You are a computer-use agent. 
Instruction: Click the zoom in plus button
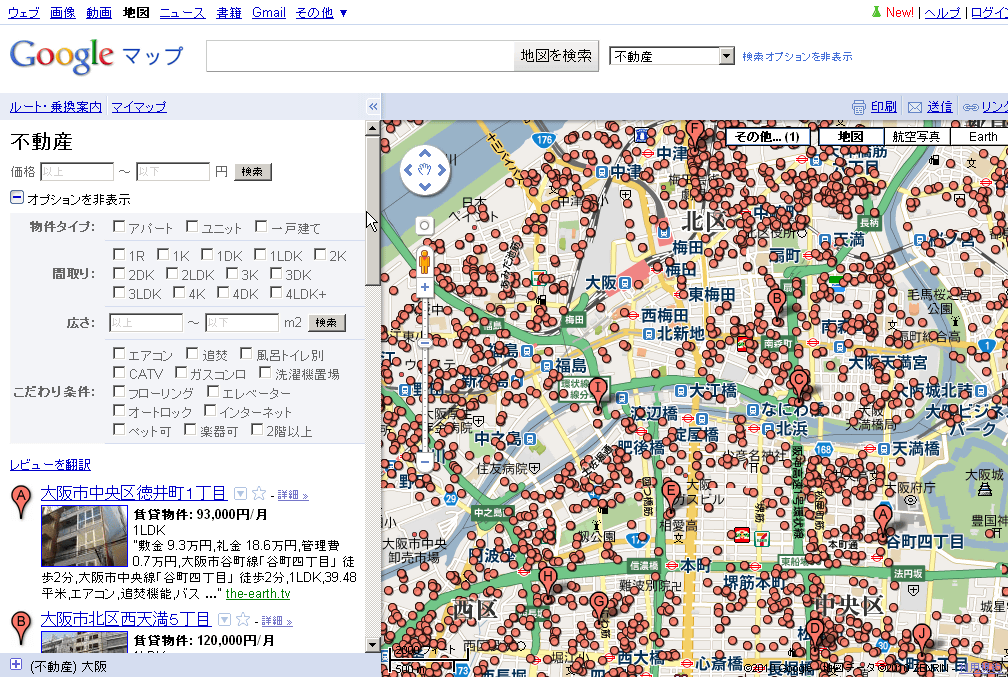(425, 287)
